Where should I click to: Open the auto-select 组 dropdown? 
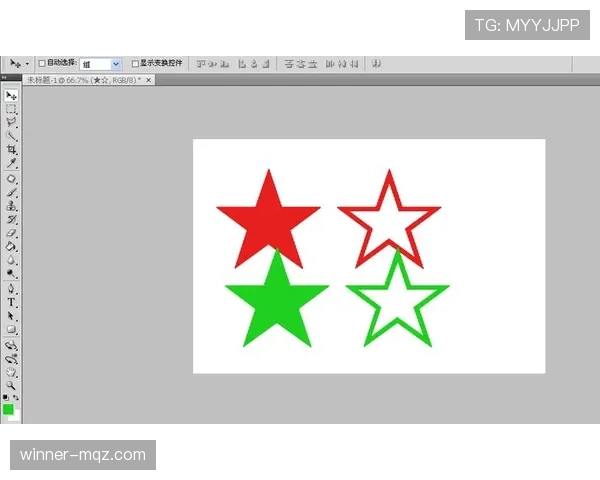[101, 64]
